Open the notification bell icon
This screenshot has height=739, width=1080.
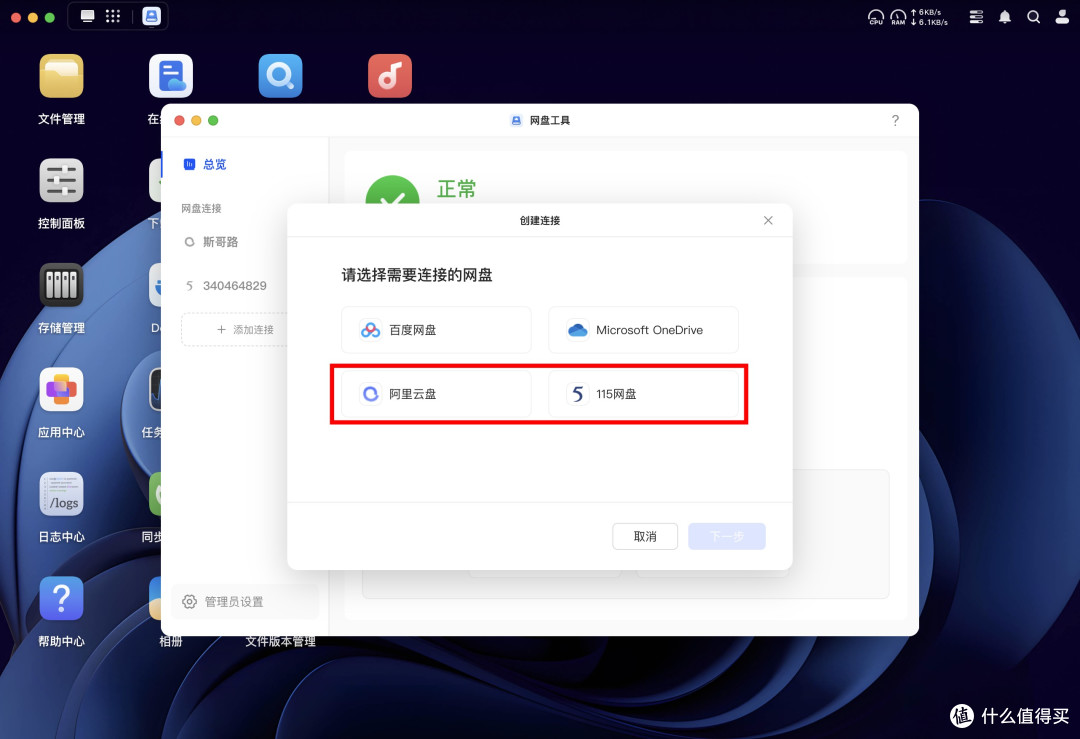click(1005, 17)
